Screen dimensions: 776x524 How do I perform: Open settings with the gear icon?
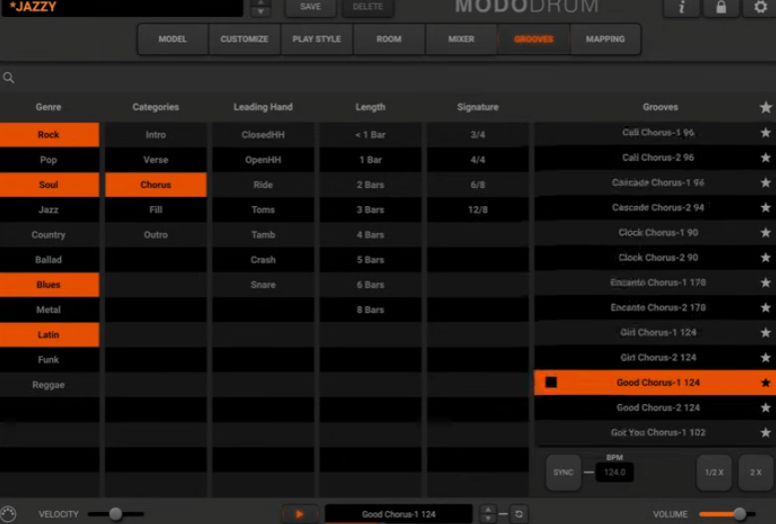pyautogui.click(x=760, y=8)
